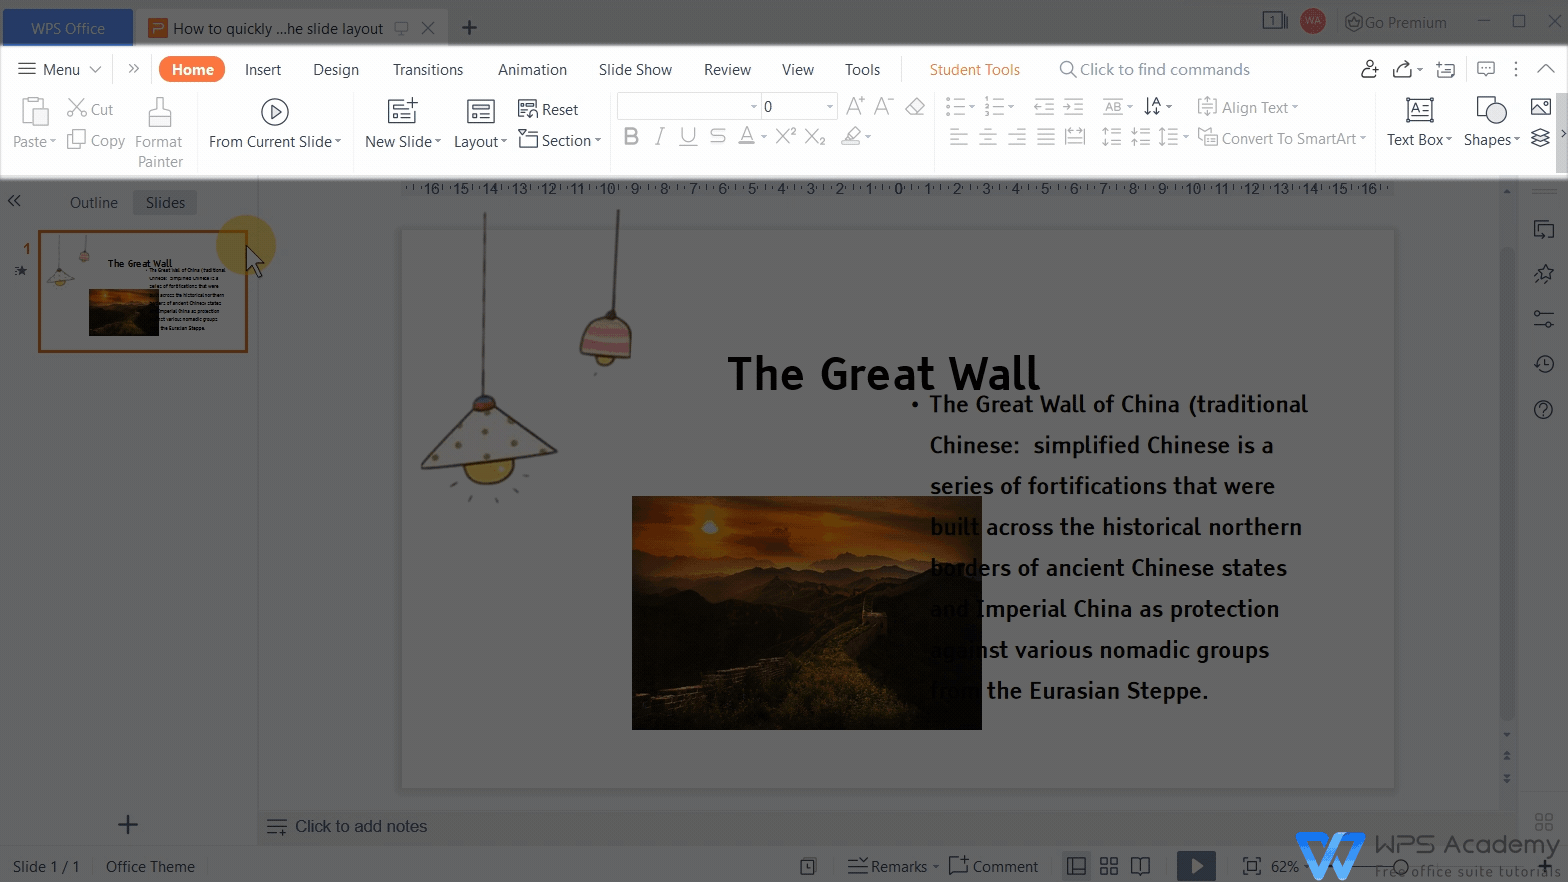Open the Insert tab
1568x882 pixels.
(263, 69)
